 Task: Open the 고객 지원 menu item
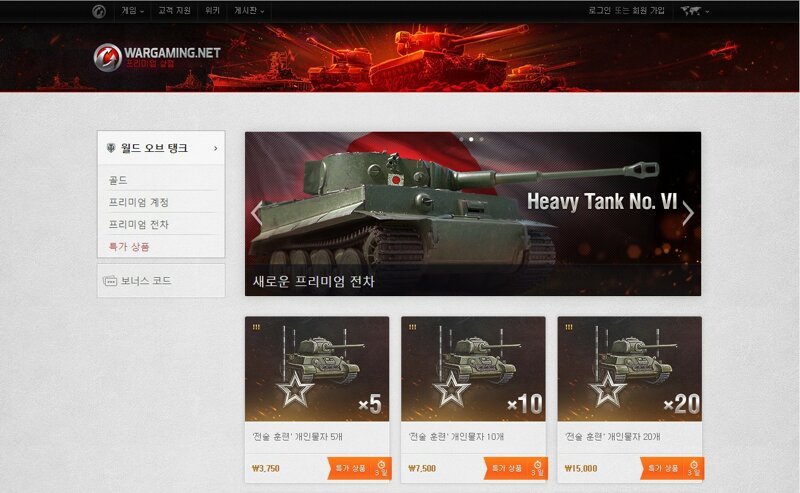[x=174, y=11]
